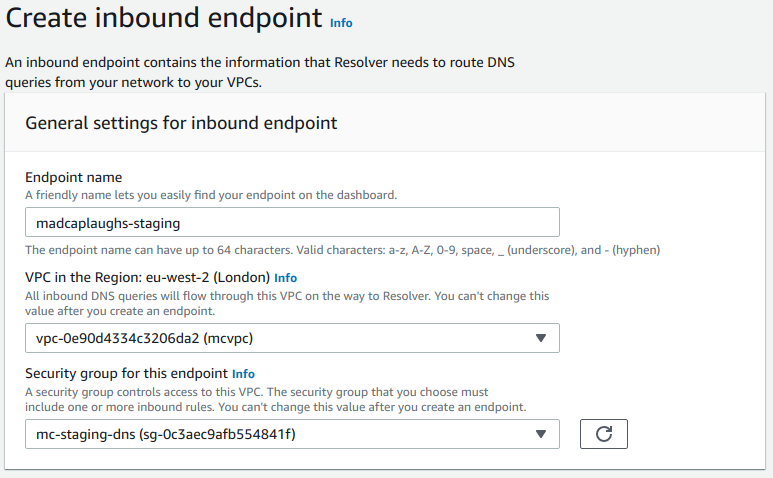773x478 pixels.
Task: Click the Endpoint name text field
Action: tap(292, 222)
